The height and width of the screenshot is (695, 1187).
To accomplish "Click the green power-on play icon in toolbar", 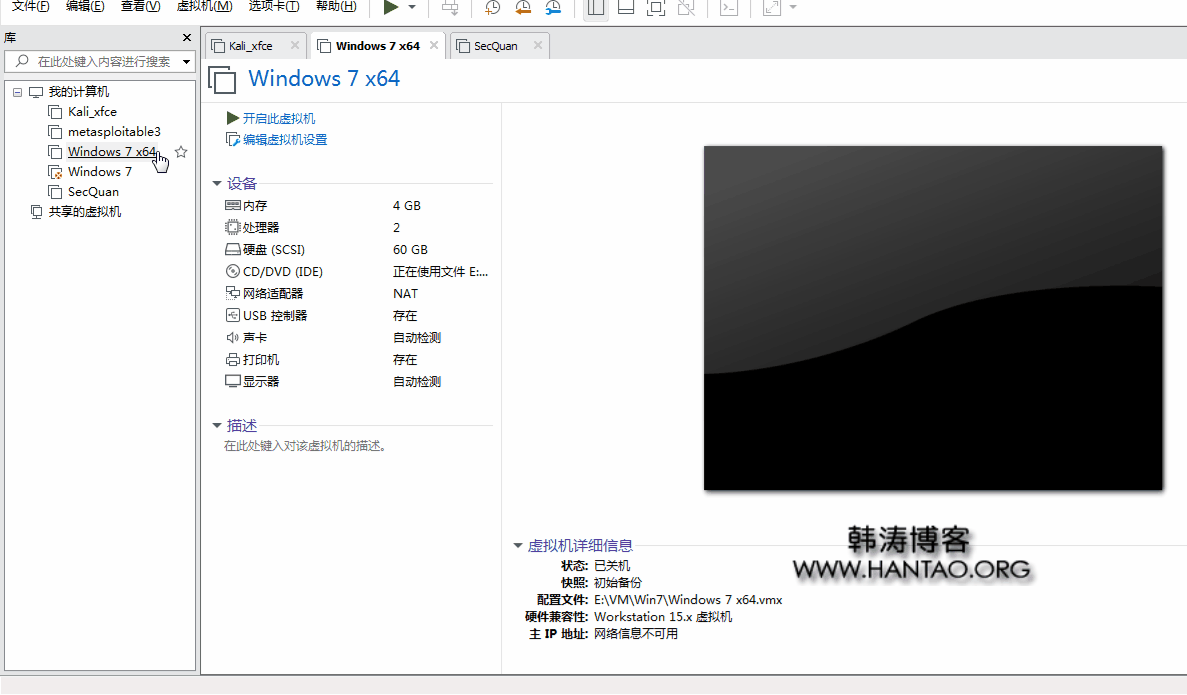I will click(x=391, y=8).
